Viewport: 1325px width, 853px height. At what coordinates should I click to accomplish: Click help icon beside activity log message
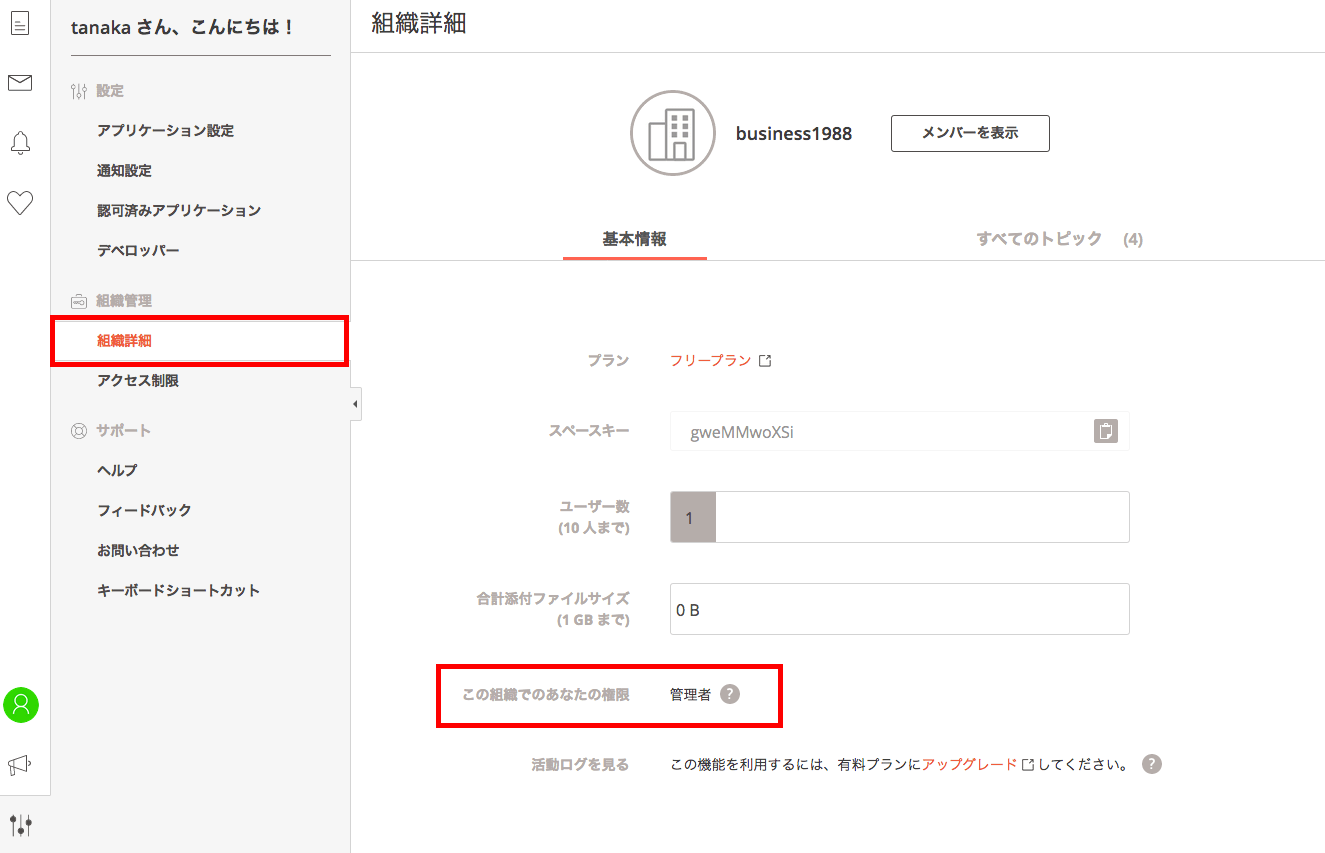(x=1152, y=764)
